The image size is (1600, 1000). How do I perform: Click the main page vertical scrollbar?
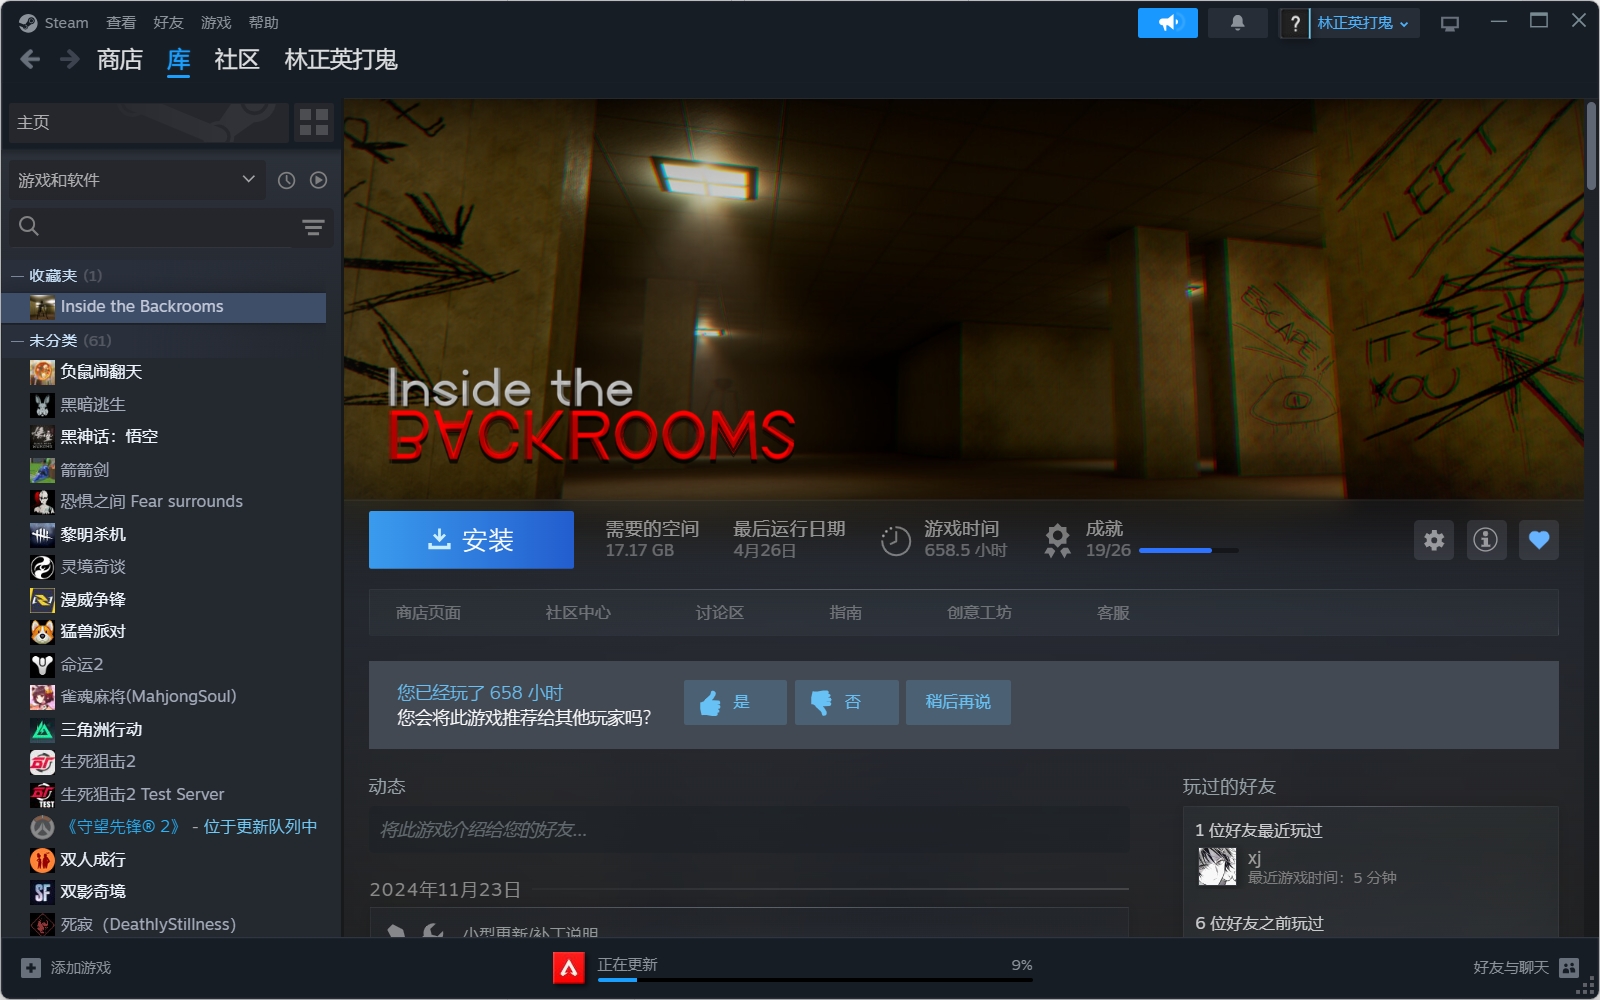[x=1591, y=146]
